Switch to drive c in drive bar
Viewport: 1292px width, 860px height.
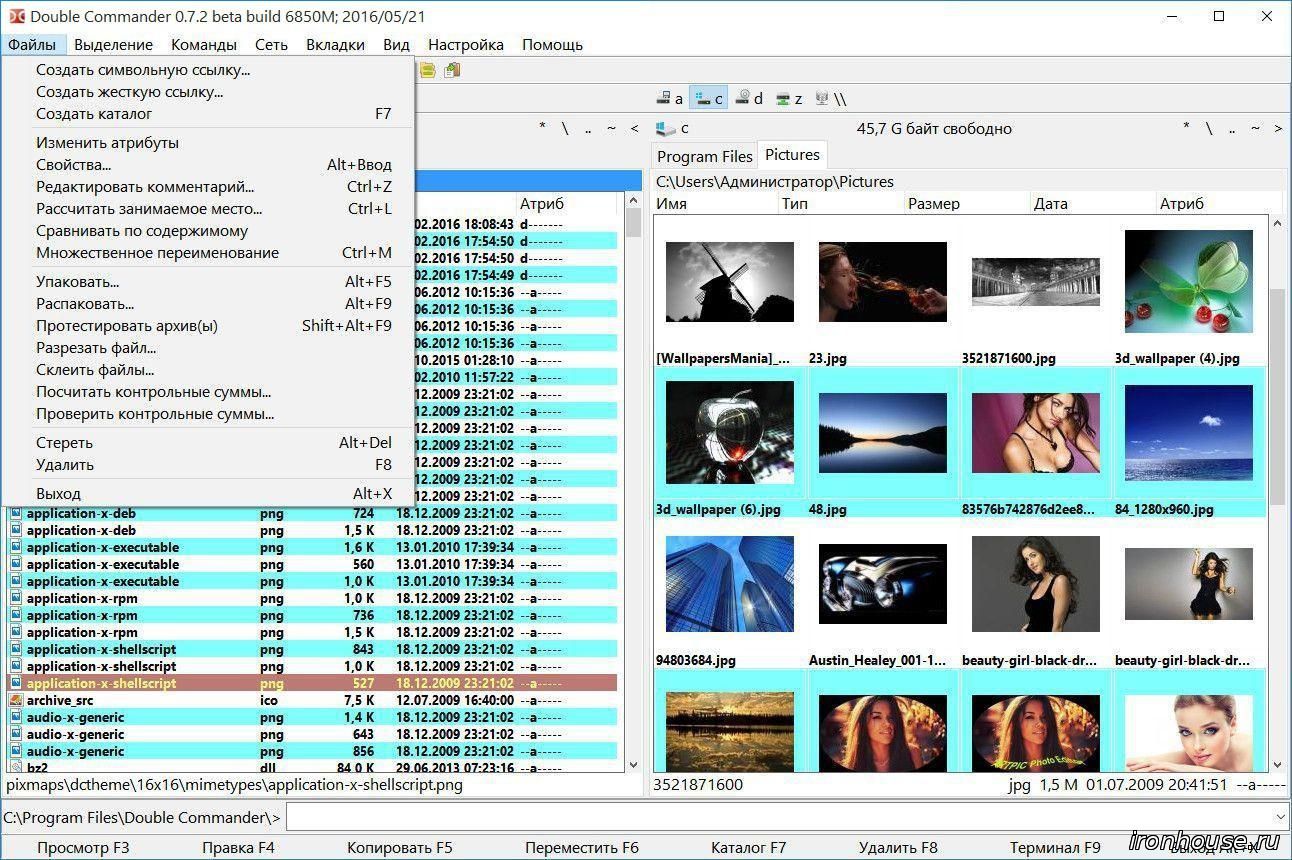click(709, 98)
